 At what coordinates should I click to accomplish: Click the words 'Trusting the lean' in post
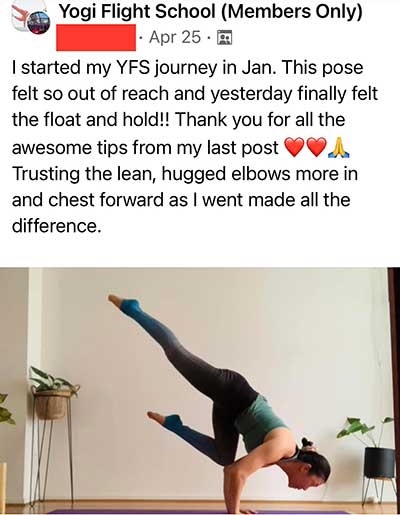tap(83, 174)
